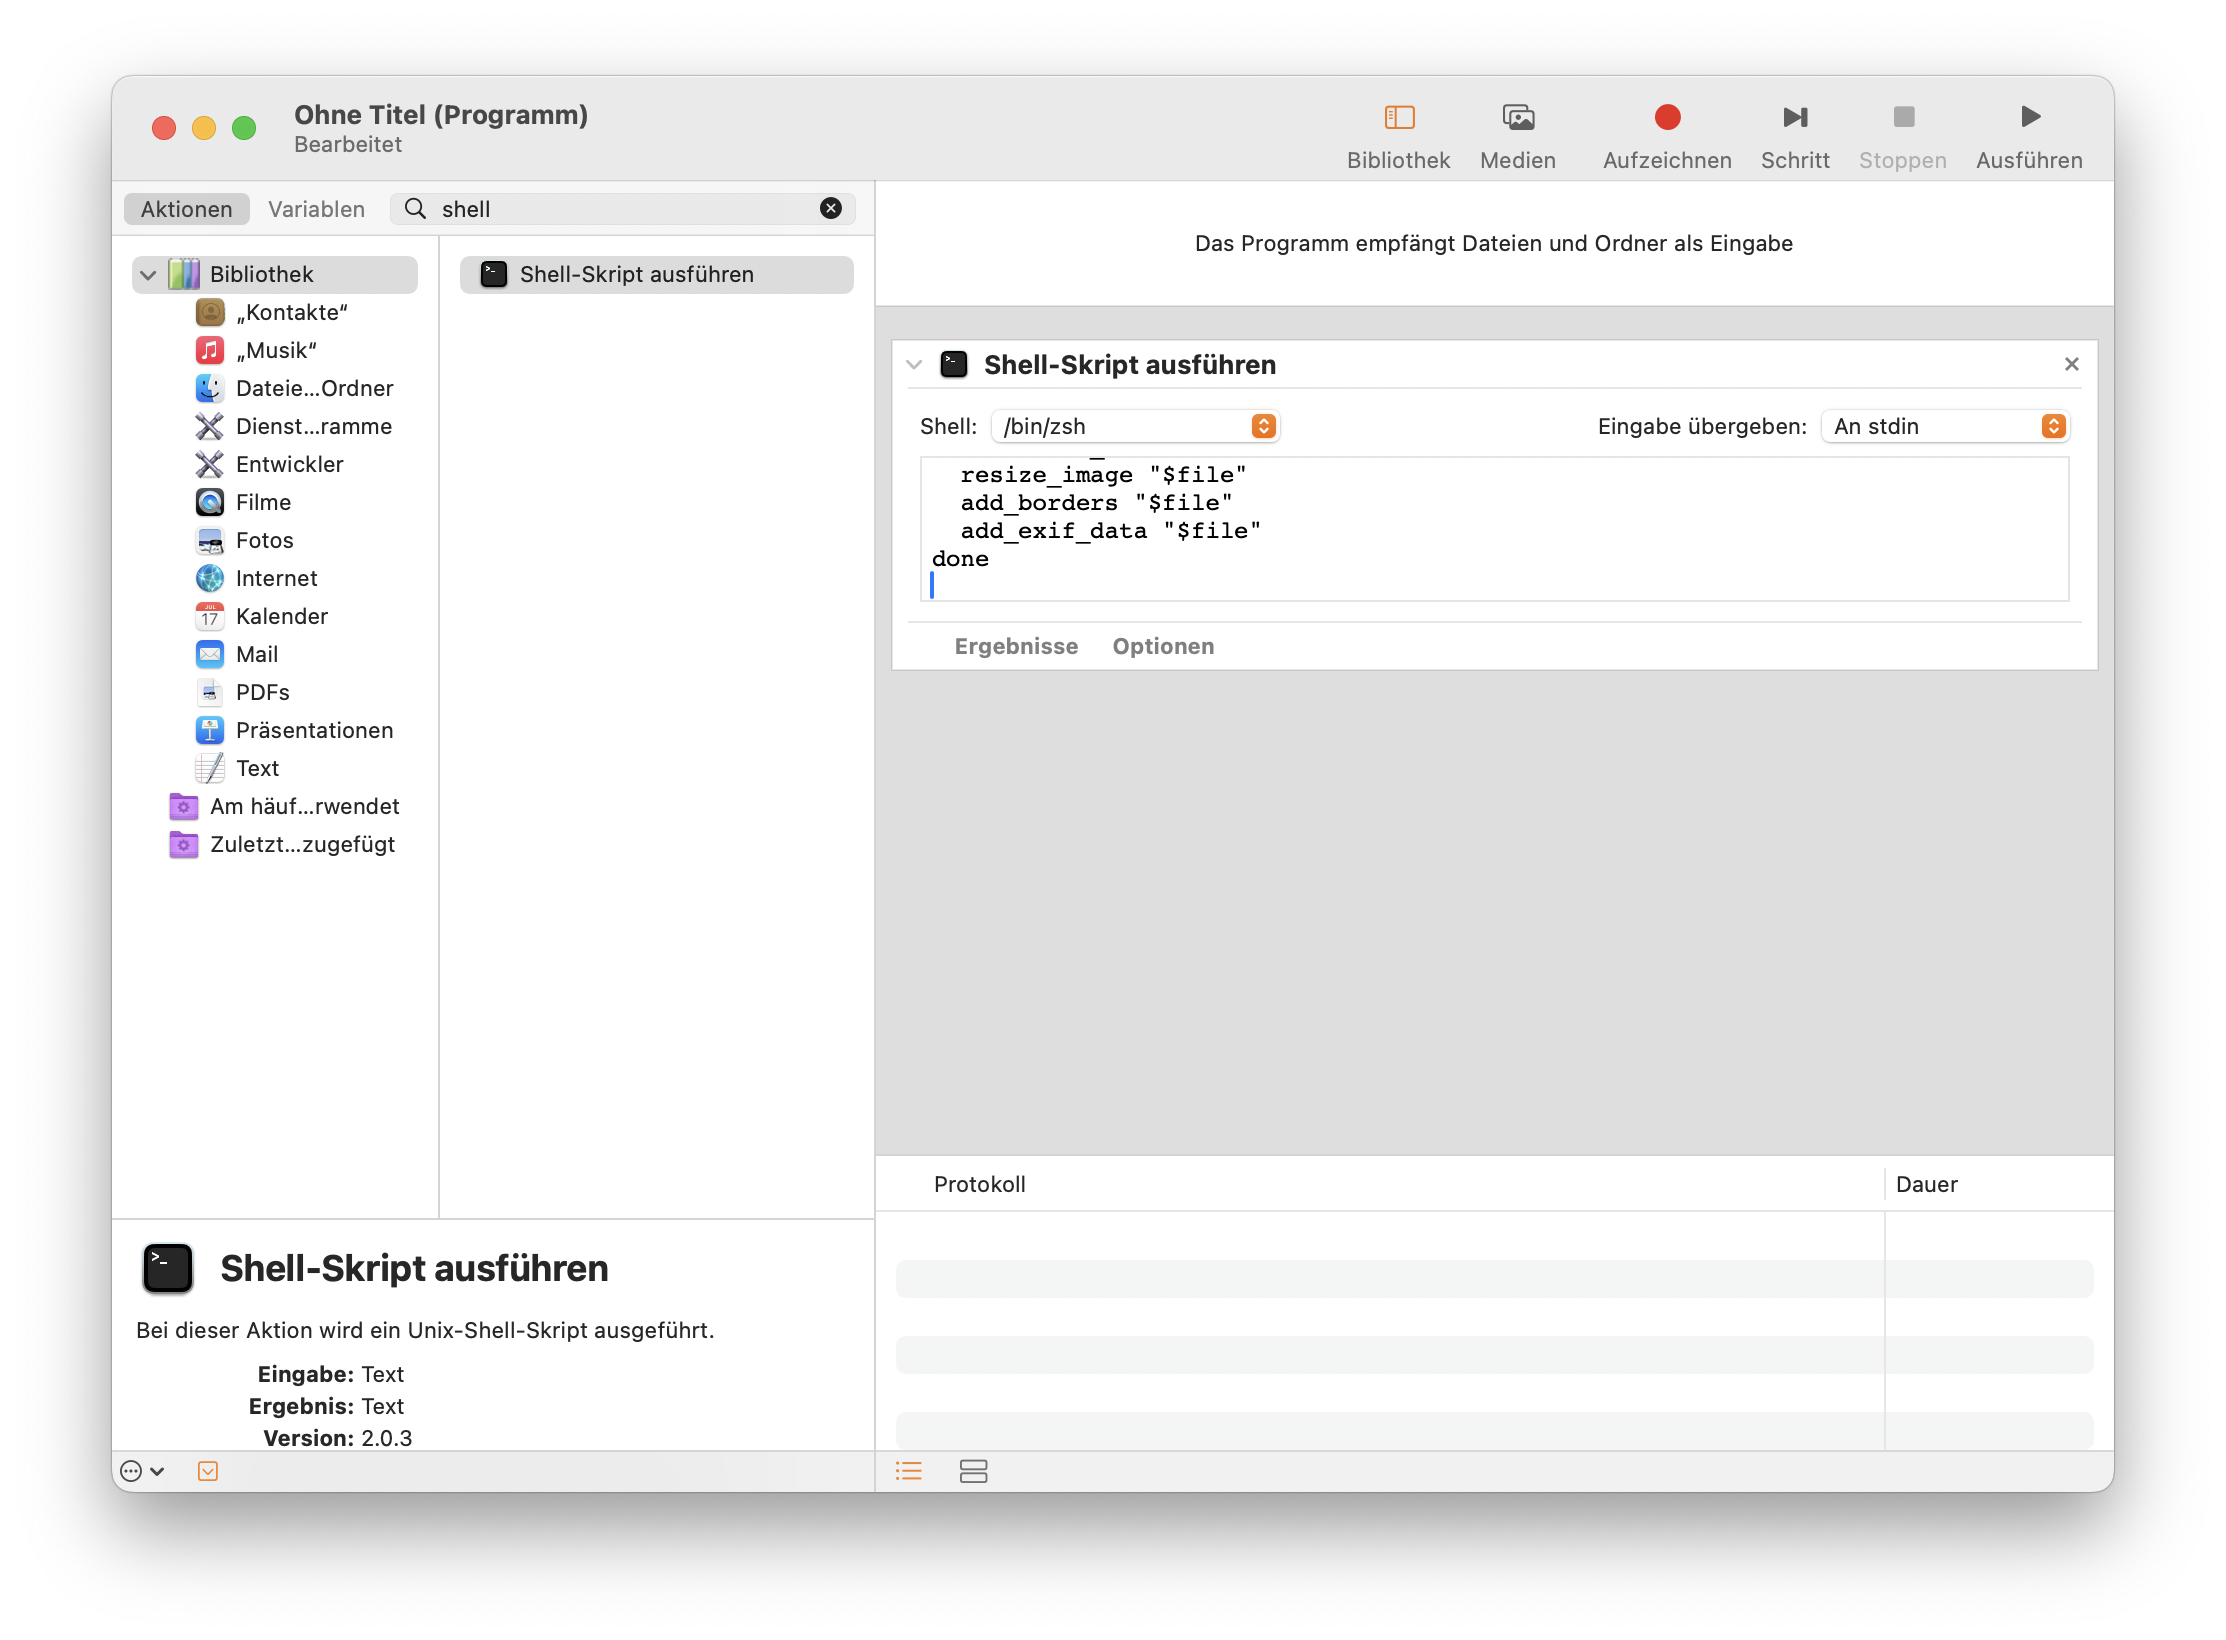Run the workflow with Ausführen

click(2029, 118)
